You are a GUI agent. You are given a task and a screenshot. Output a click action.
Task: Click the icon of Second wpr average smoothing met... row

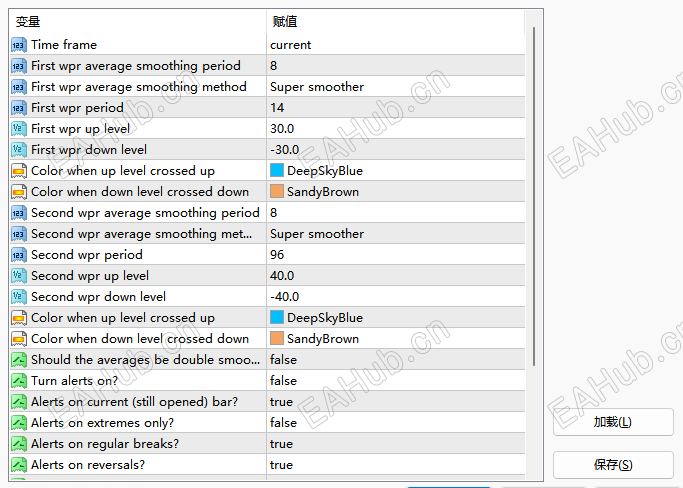tap(19, 234)
